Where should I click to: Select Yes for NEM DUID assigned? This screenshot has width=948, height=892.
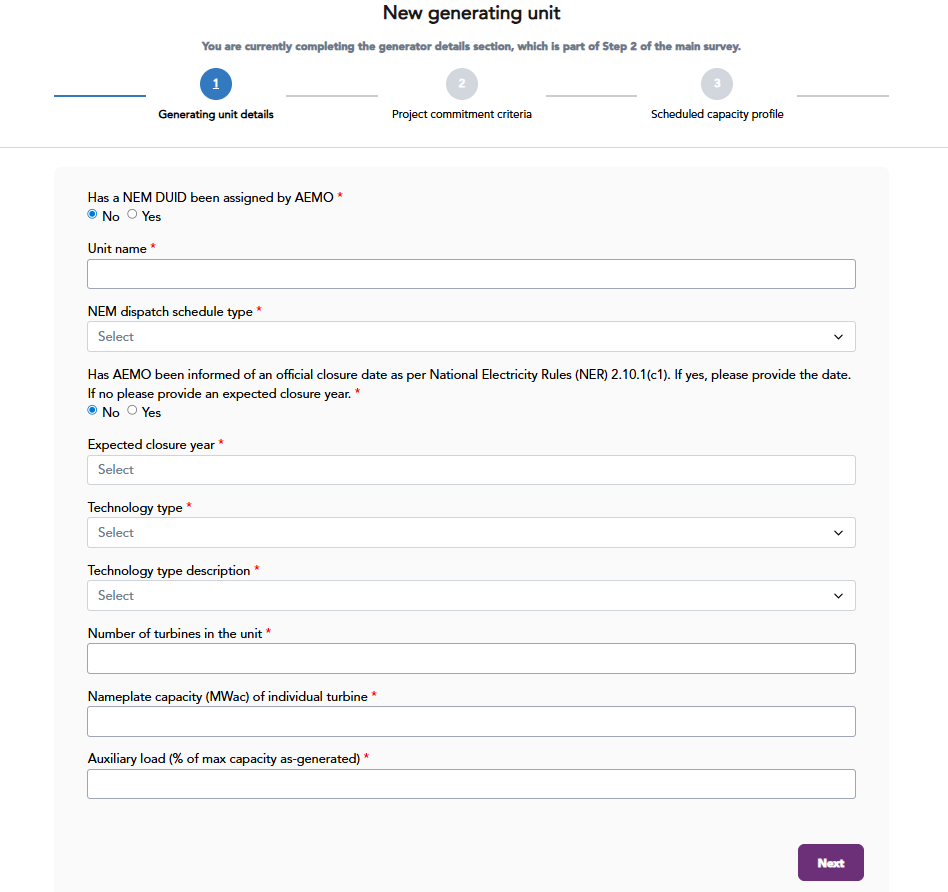(x=133, y=215)
